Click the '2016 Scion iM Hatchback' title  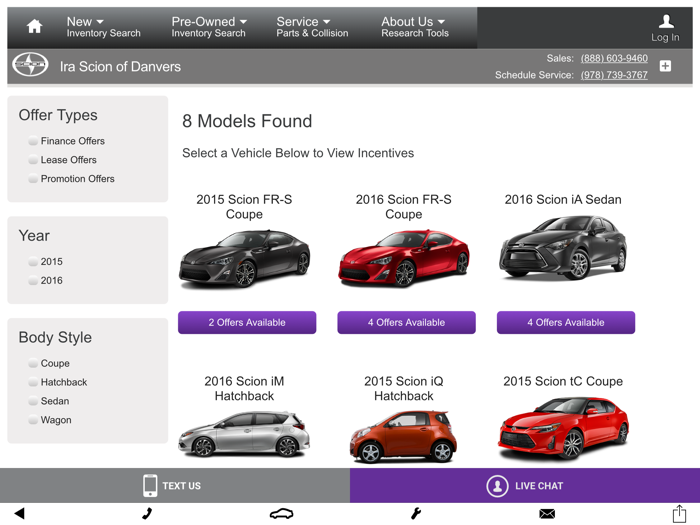(x=244, y=388)
